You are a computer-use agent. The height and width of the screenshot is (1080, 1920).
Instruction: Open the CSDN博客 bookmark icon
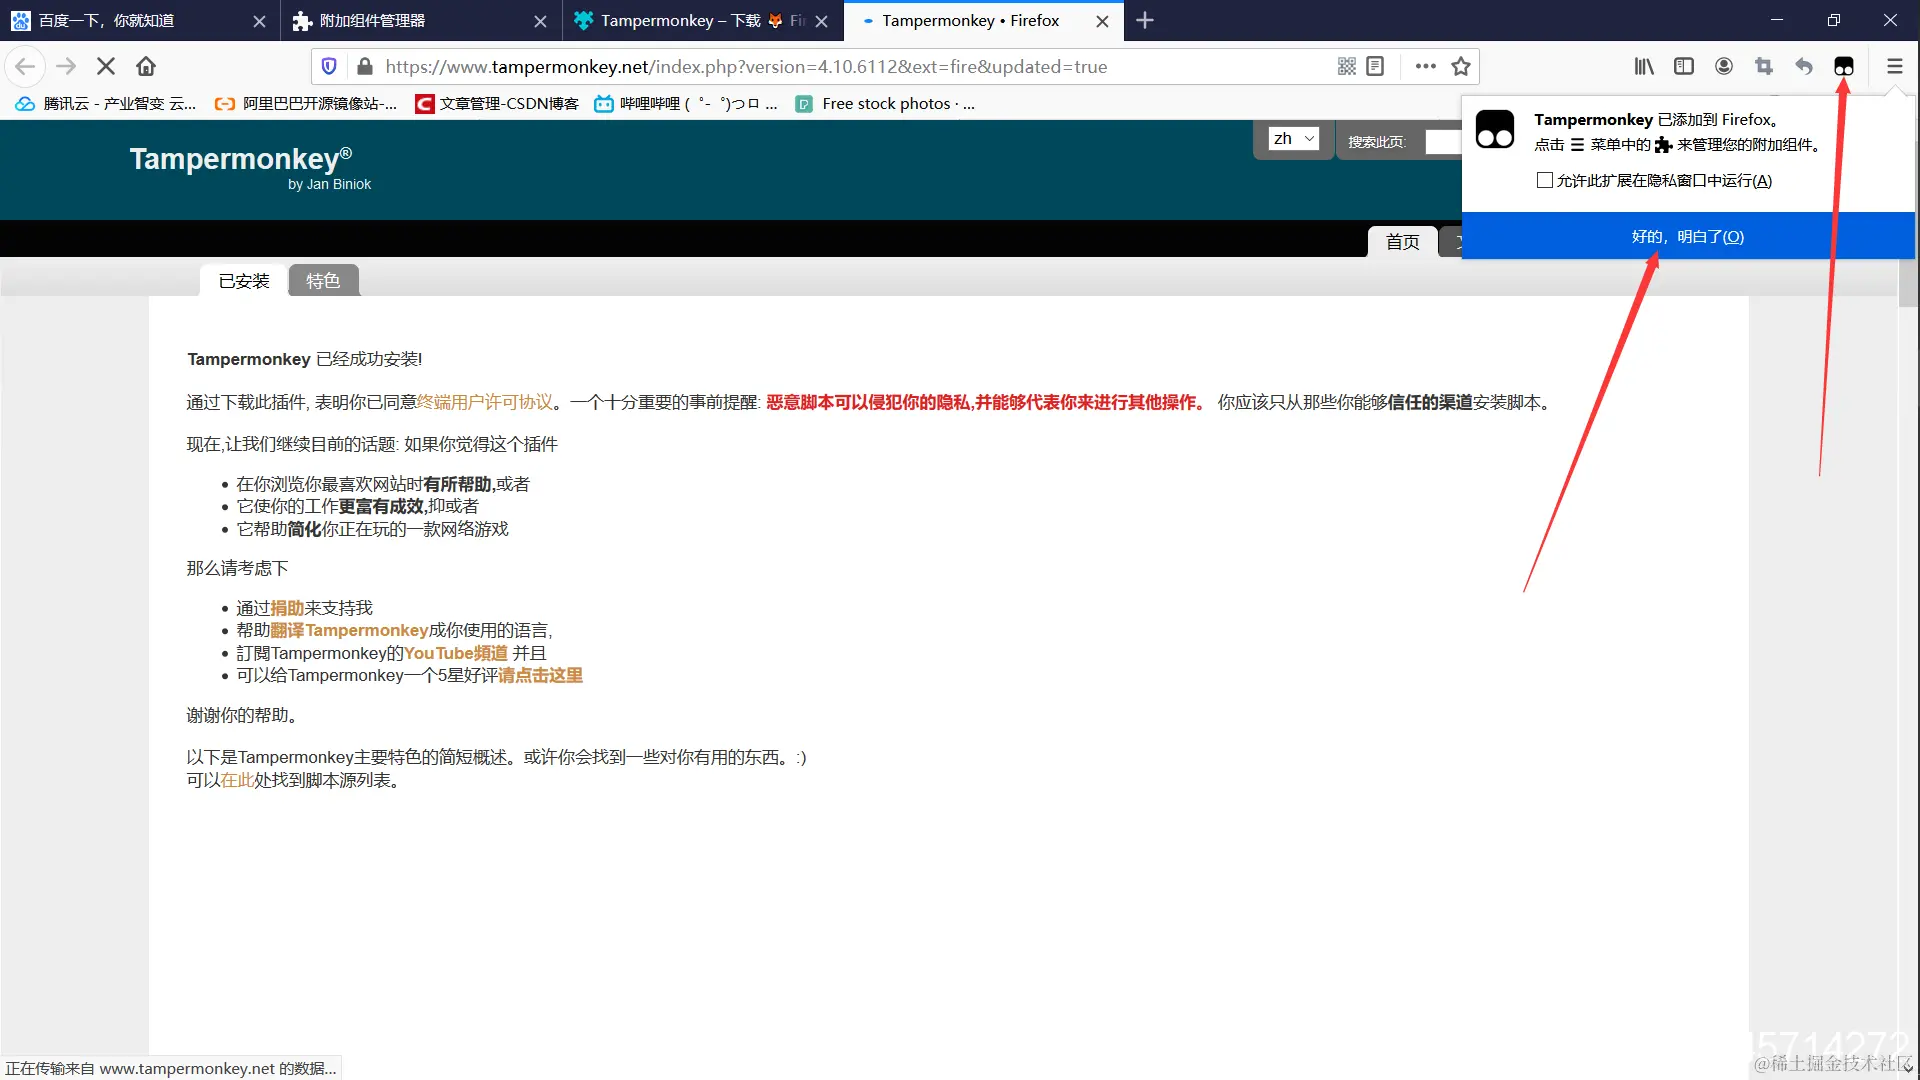pos(424,103)
